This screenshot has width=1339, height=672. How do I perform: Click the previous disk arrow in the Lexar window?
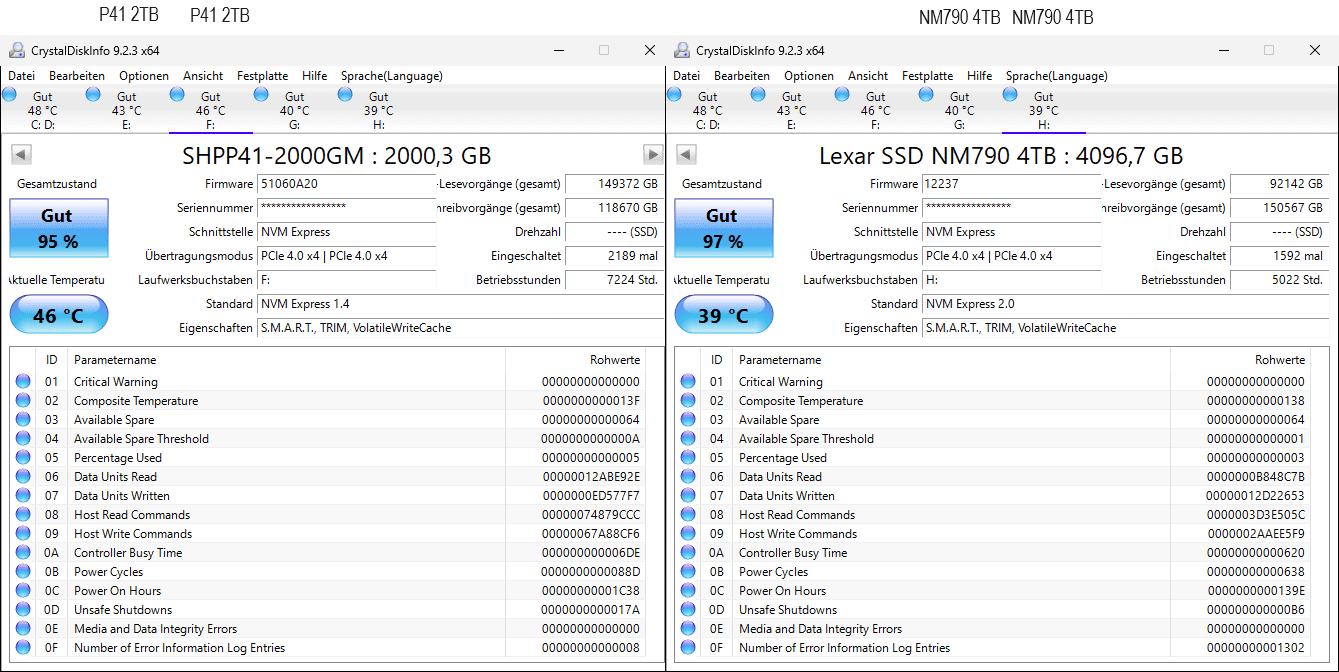686,155
